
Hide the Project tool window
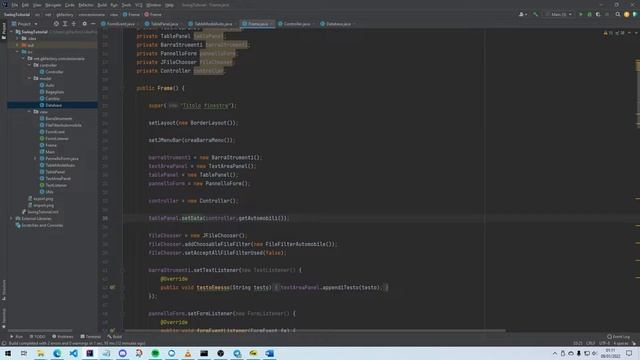(93, 24)
